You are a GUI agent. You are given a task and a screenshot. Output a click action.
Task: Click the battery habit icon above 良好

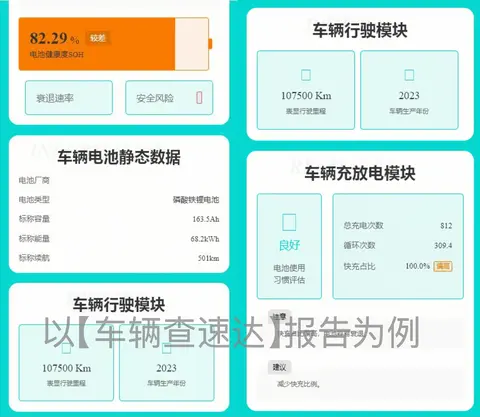(x=289, y=222)
